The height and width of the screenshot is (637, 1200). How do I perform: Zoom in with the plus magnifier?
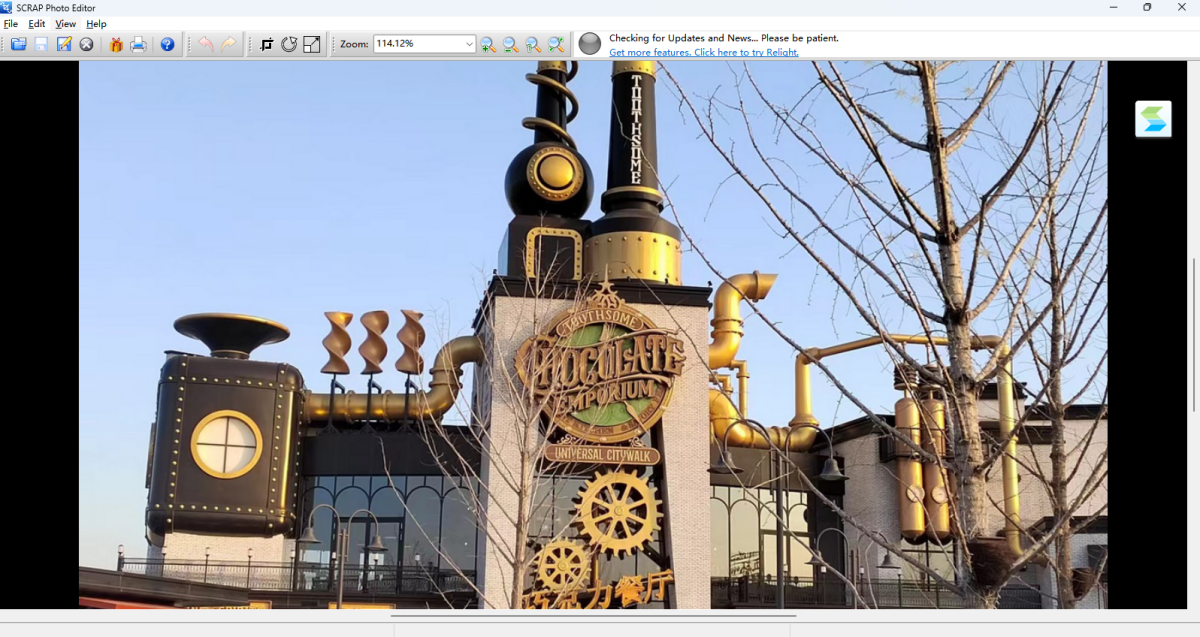488,44
